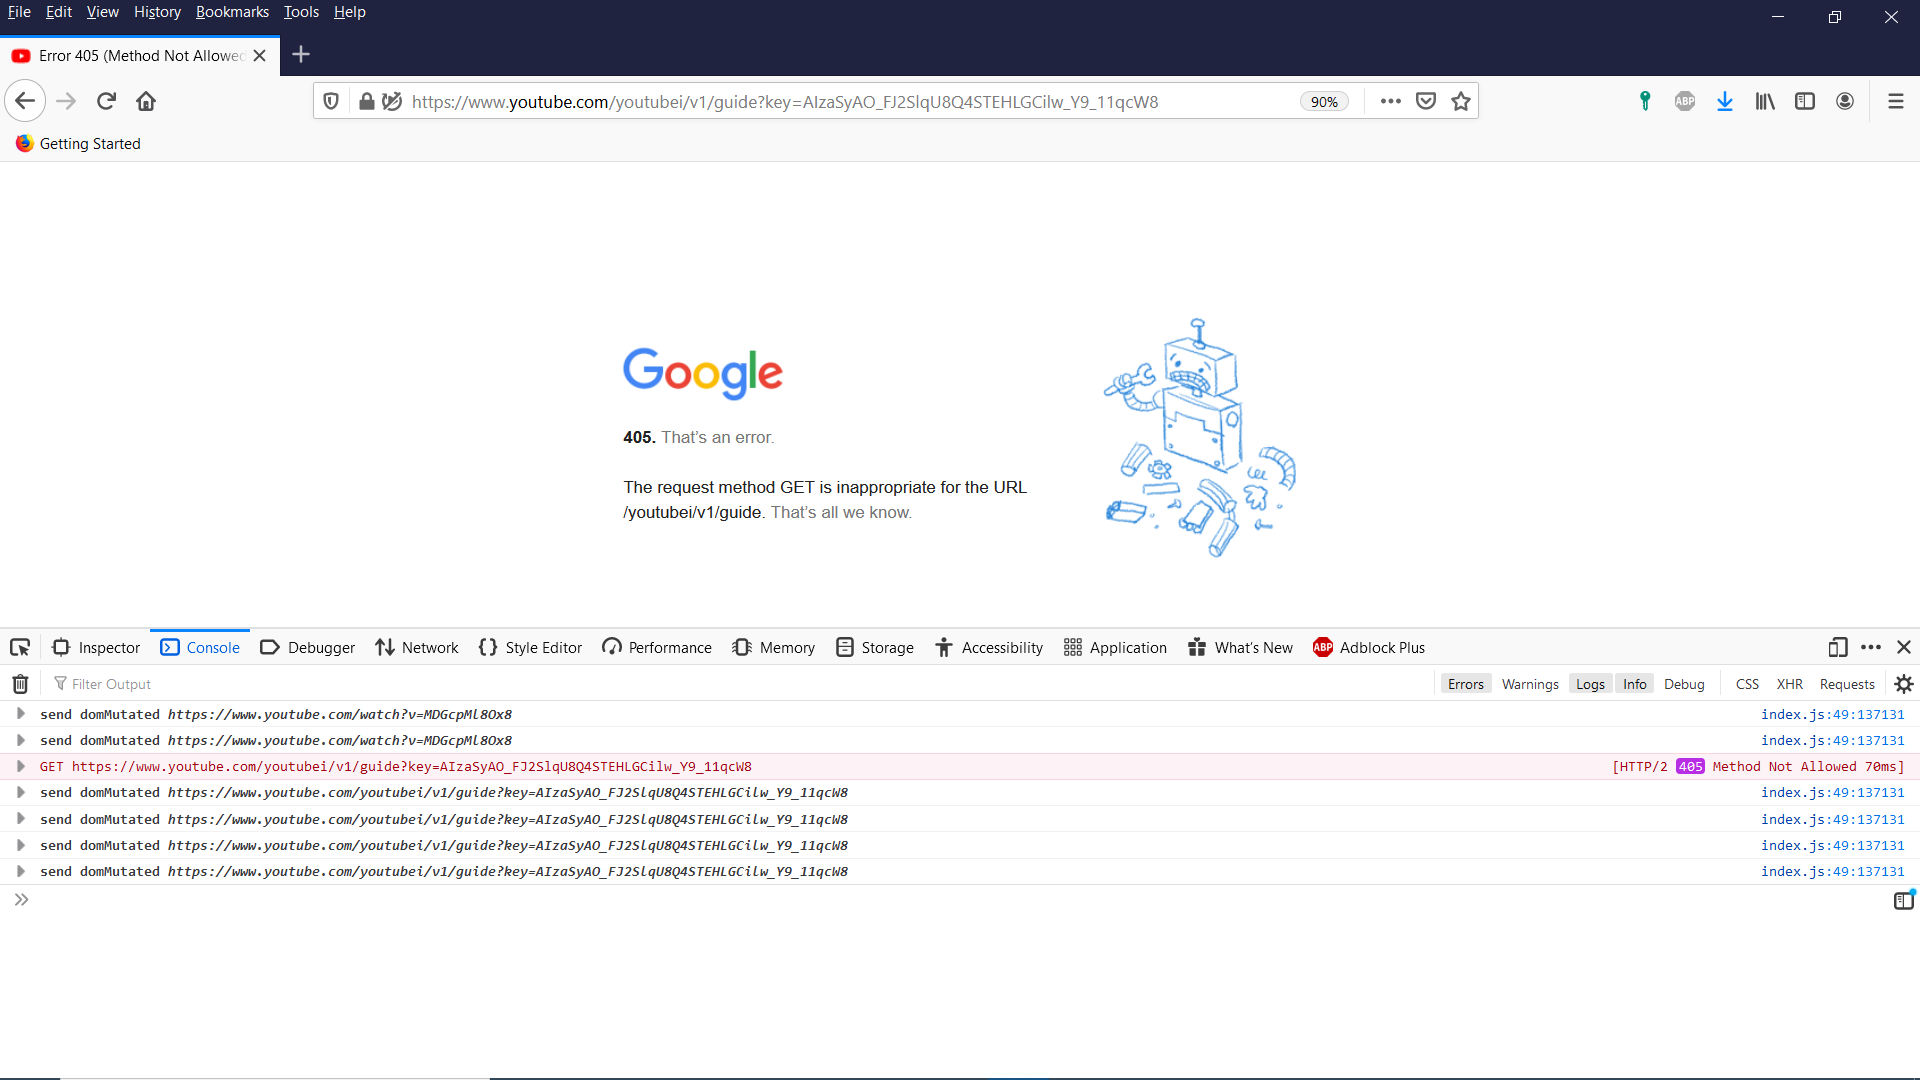Viewport: 1920px width, 1080px height.
Task: Click the 405 status code badge
Action: tap(1690, 767)
